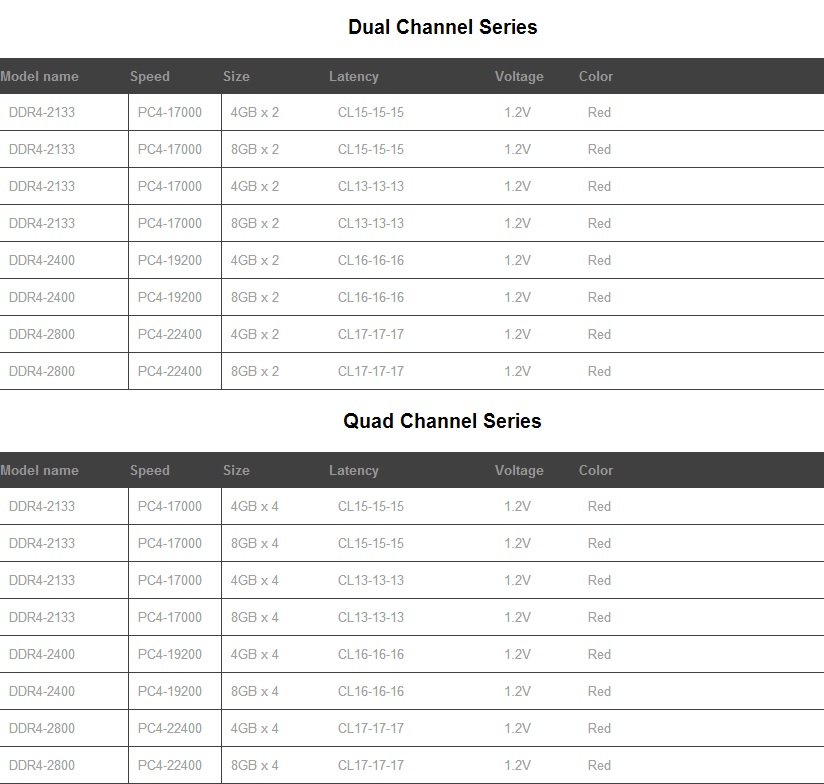Select Model name header in Dual Channel table
The height and width of the screenshot is (784, 824).
[40, 76]
